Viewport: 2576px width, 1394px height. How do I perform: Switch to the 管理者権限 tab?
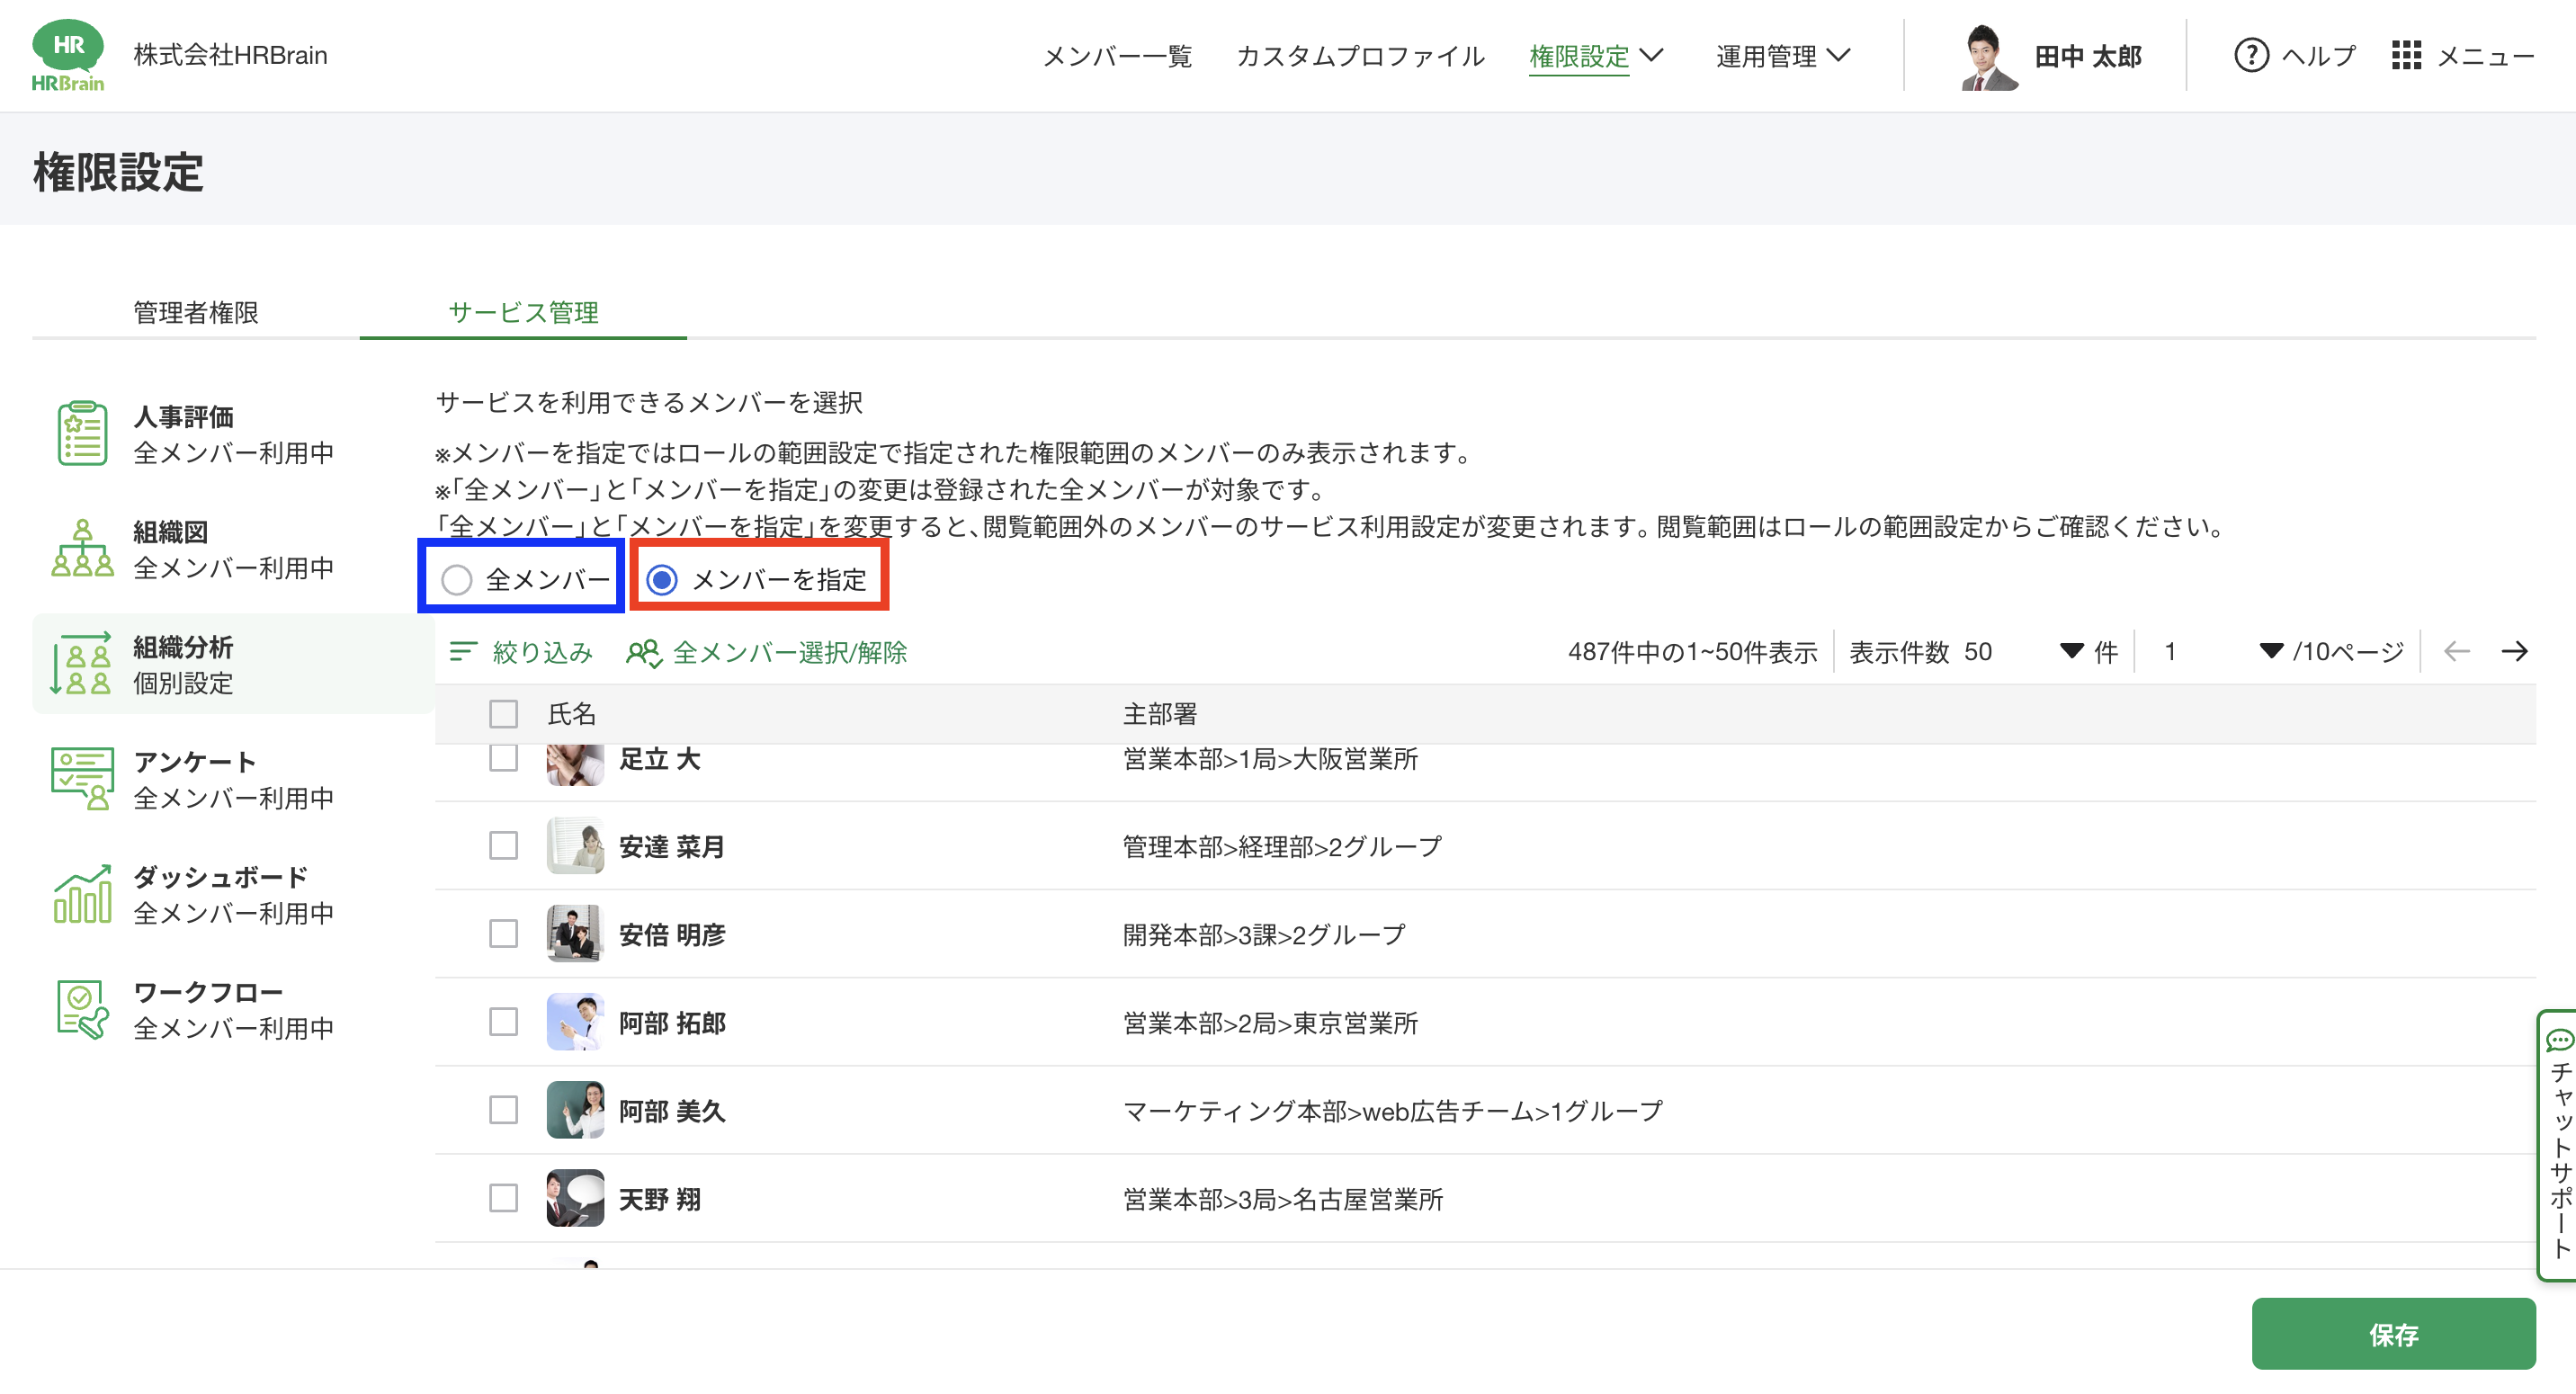(196, 312)
